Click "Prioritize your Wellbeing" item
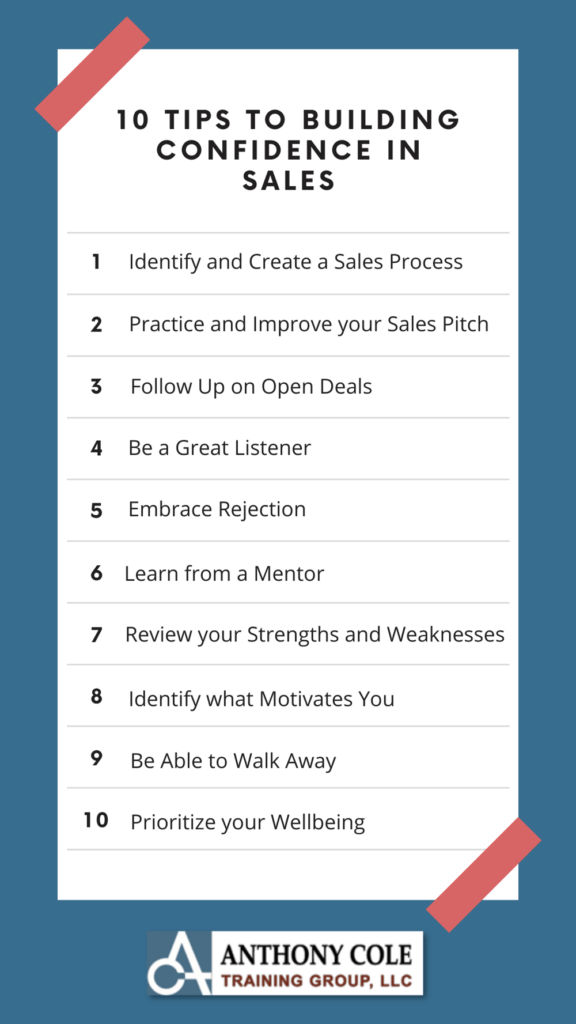576x1024 pixels. (x=248, y=823)
